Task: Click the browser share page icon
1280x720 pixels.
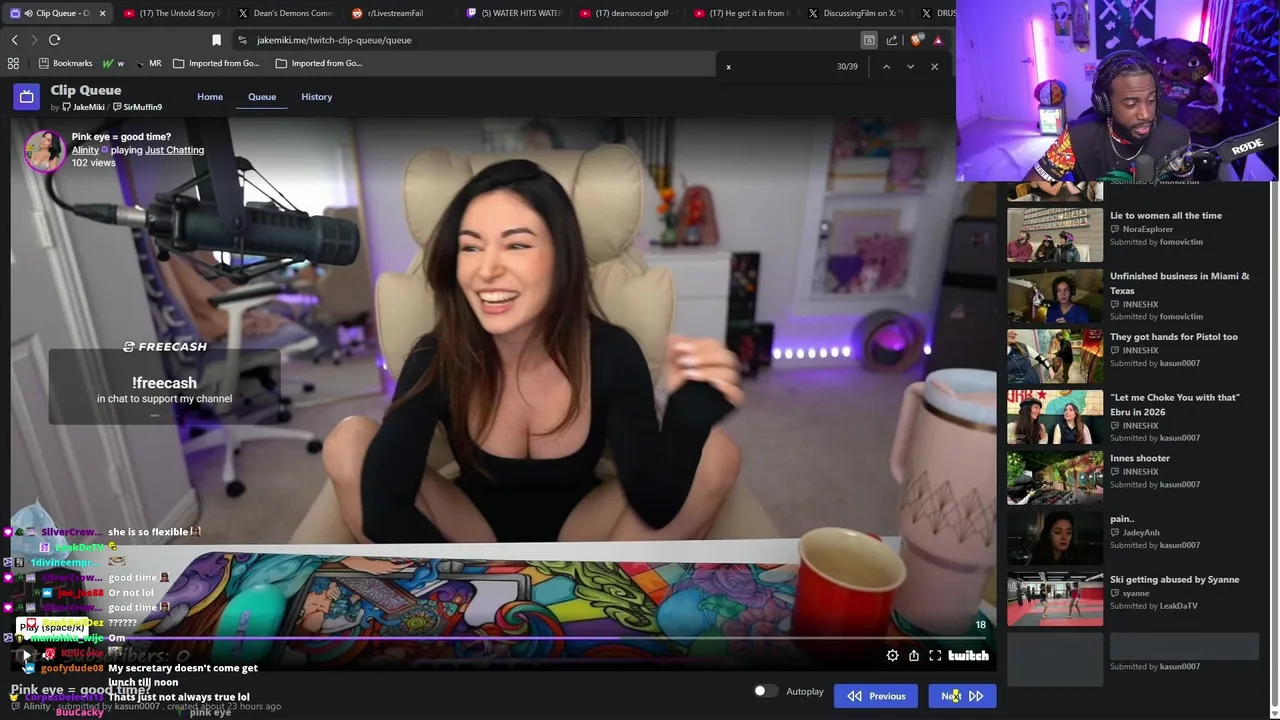Action: [892, 40]
